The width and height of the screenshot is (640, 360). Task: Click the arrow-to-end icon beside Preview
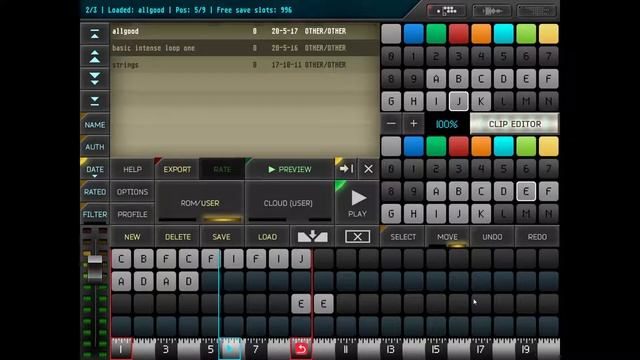[x=346, y=169]
